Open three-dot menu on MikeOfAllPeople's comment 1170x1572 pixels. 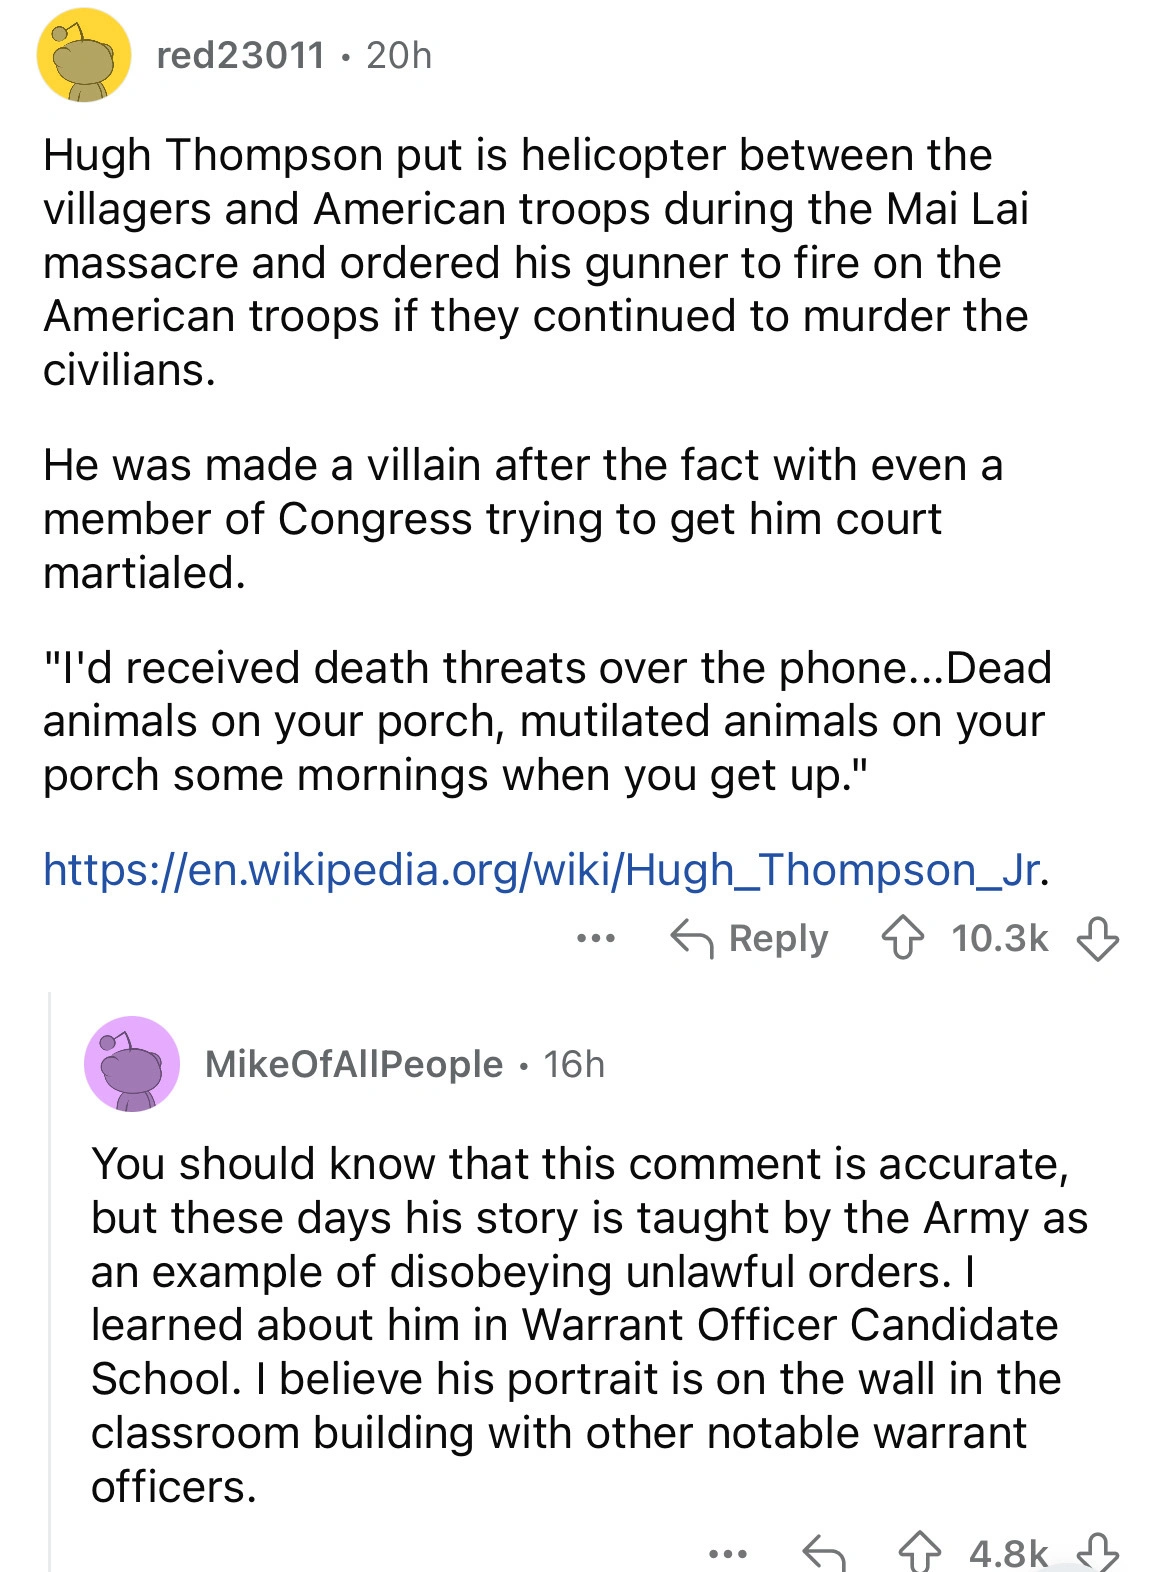(x=728, y=1553)
